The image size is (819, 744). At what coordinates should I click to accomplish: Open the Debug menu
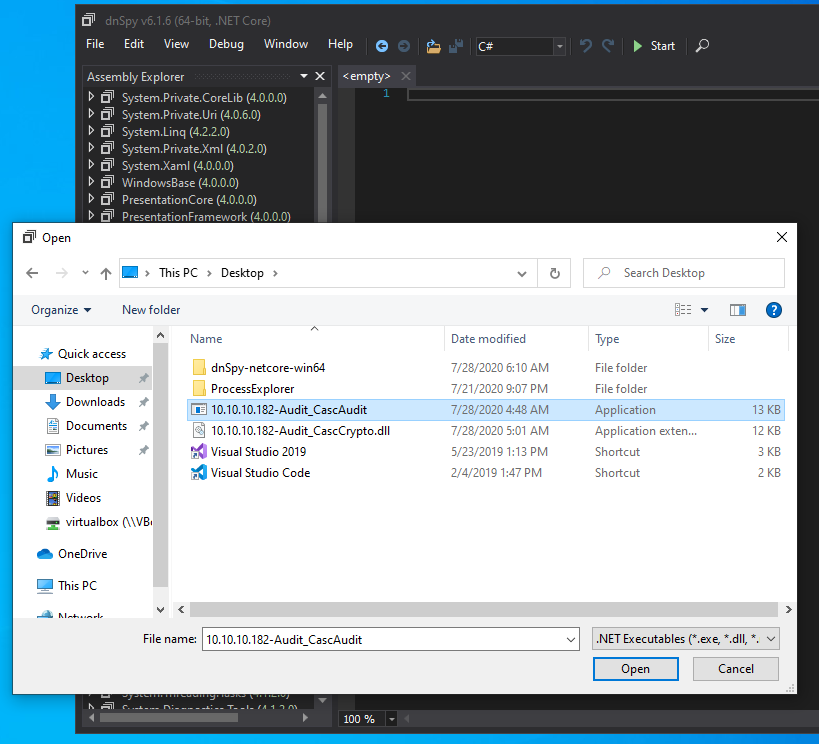[226, 44]
